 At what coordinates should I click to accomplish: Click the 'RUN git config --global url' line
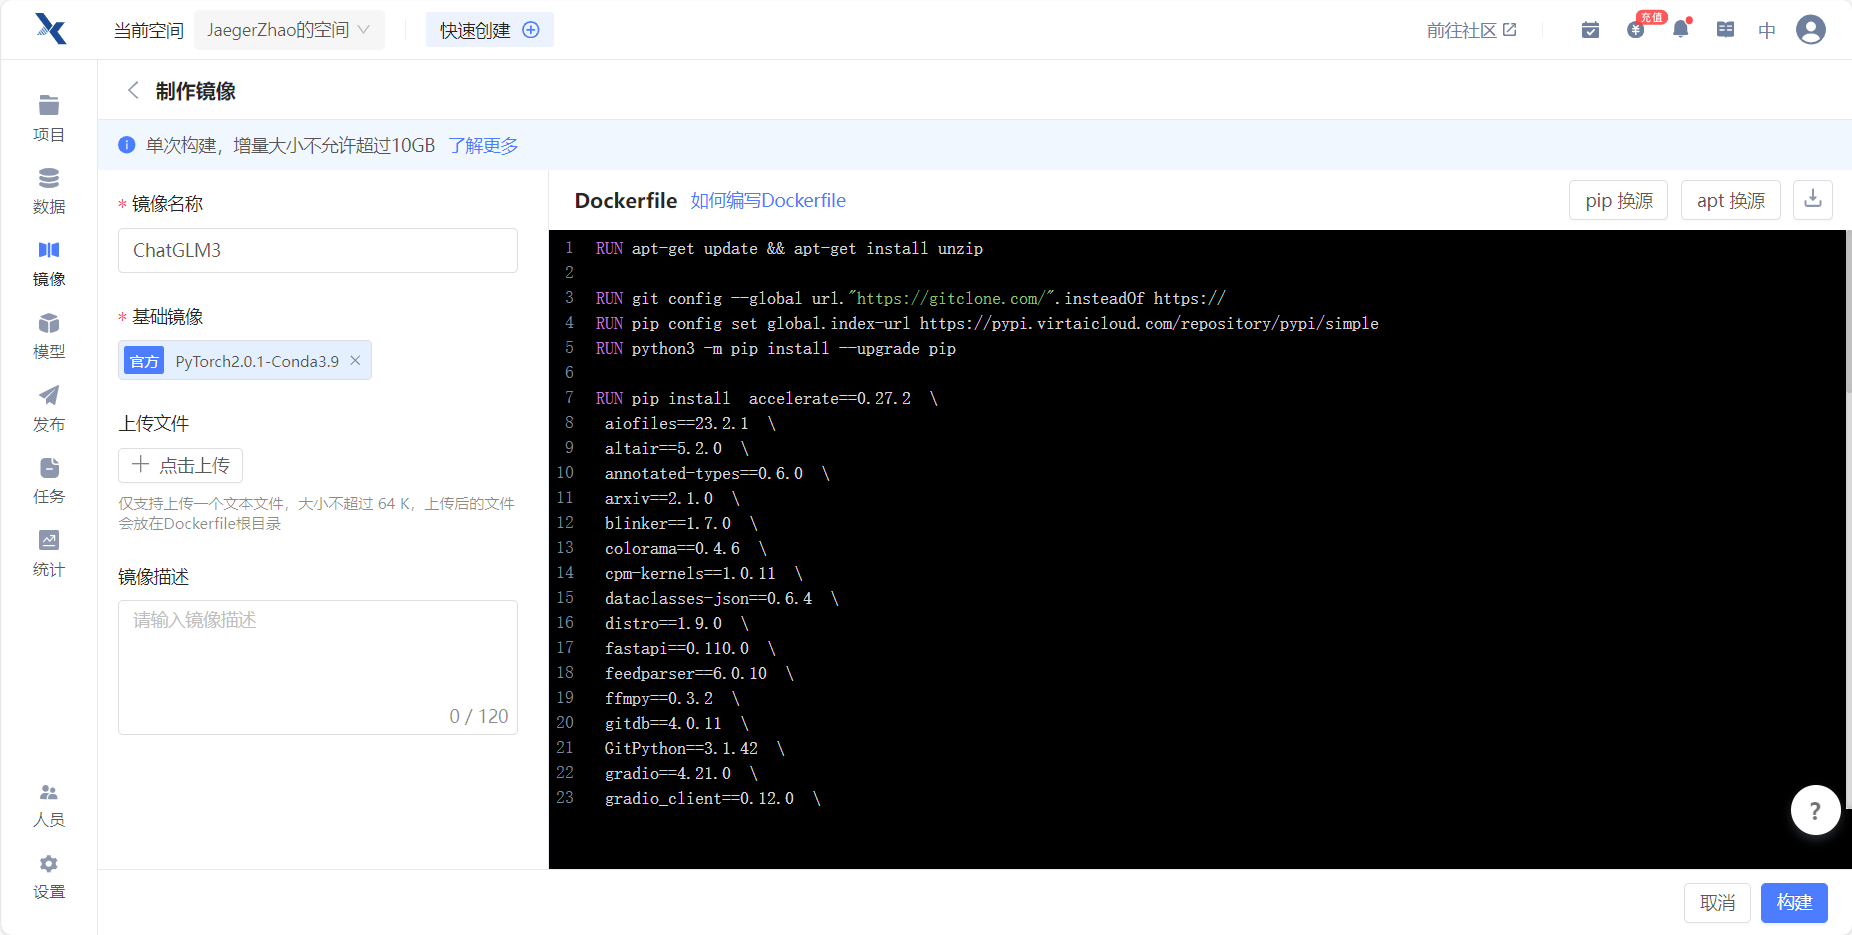coord(910,298)
